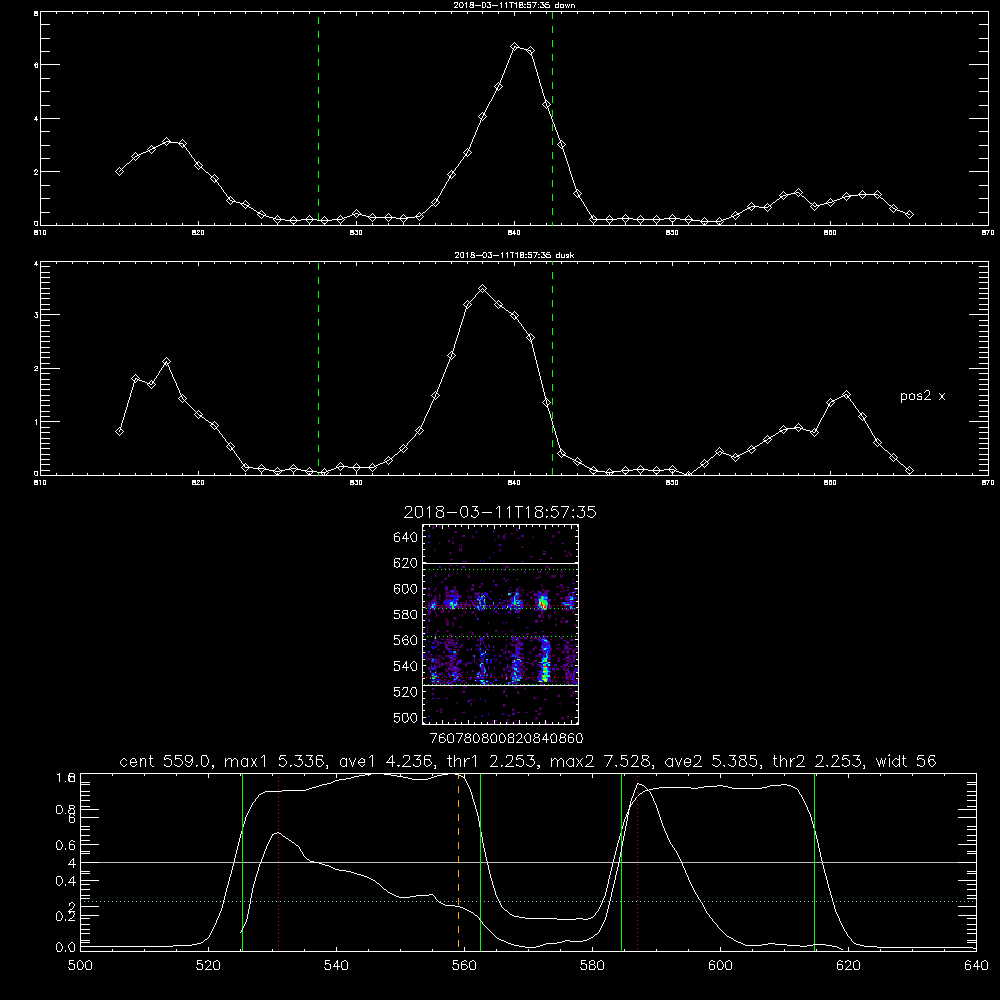Click y-axis label 580 beside spectrogram image
Viewport: 1000px width, 1000px height.
tap(406, 615)
